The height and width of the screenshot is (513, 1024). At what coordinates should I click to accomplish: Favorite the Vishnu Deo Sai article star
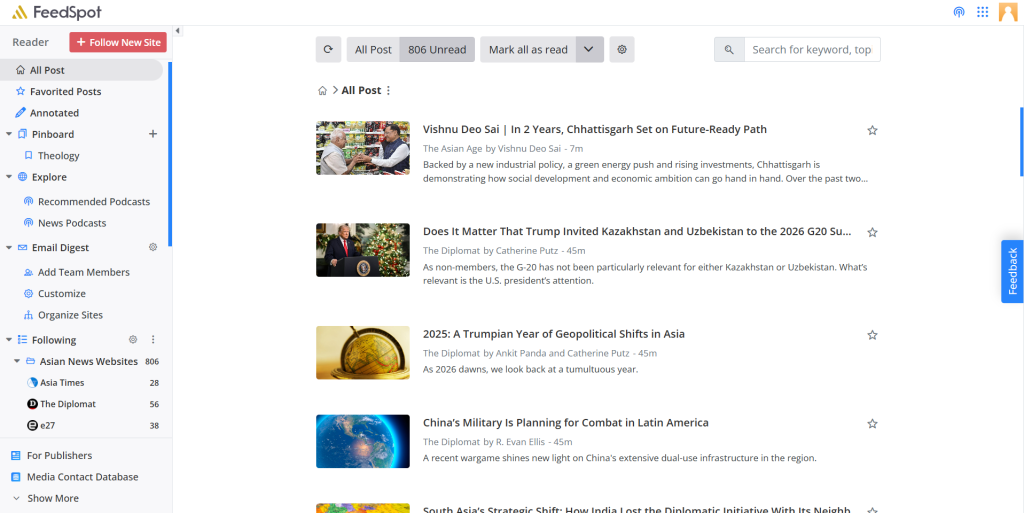coord(872,130)
